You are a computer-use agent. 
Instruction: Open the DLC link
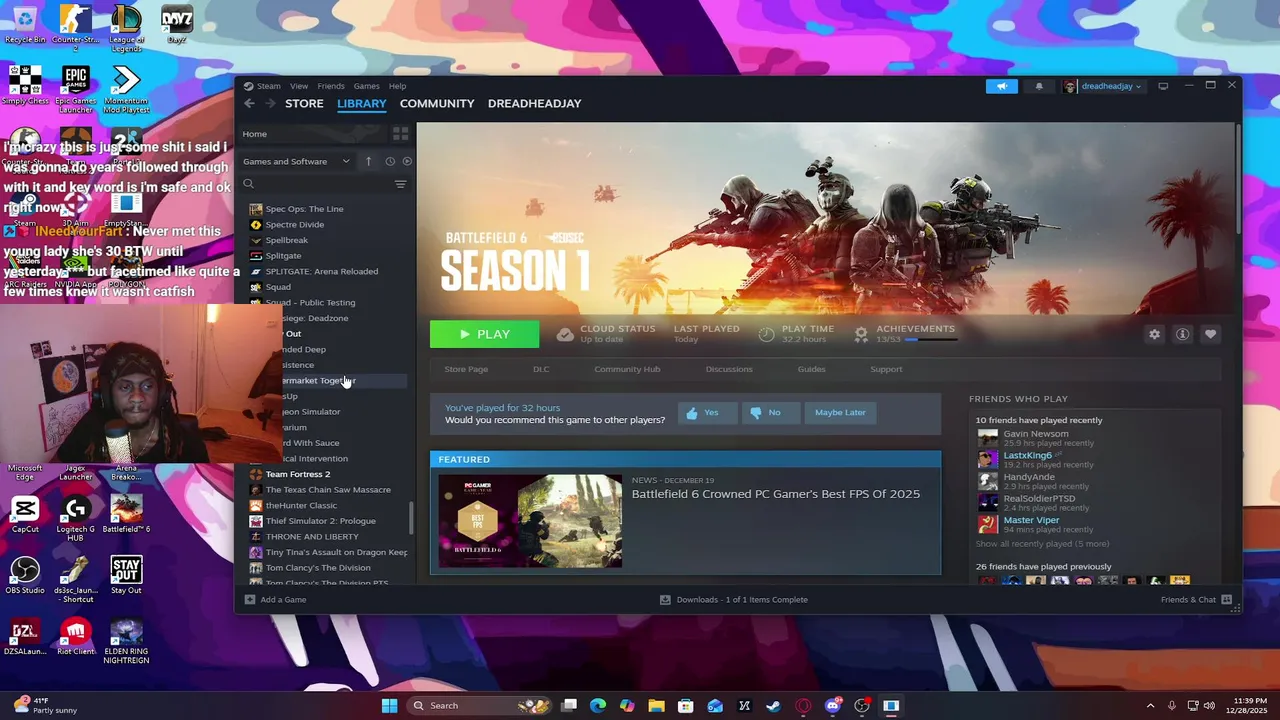click(541, 369)
